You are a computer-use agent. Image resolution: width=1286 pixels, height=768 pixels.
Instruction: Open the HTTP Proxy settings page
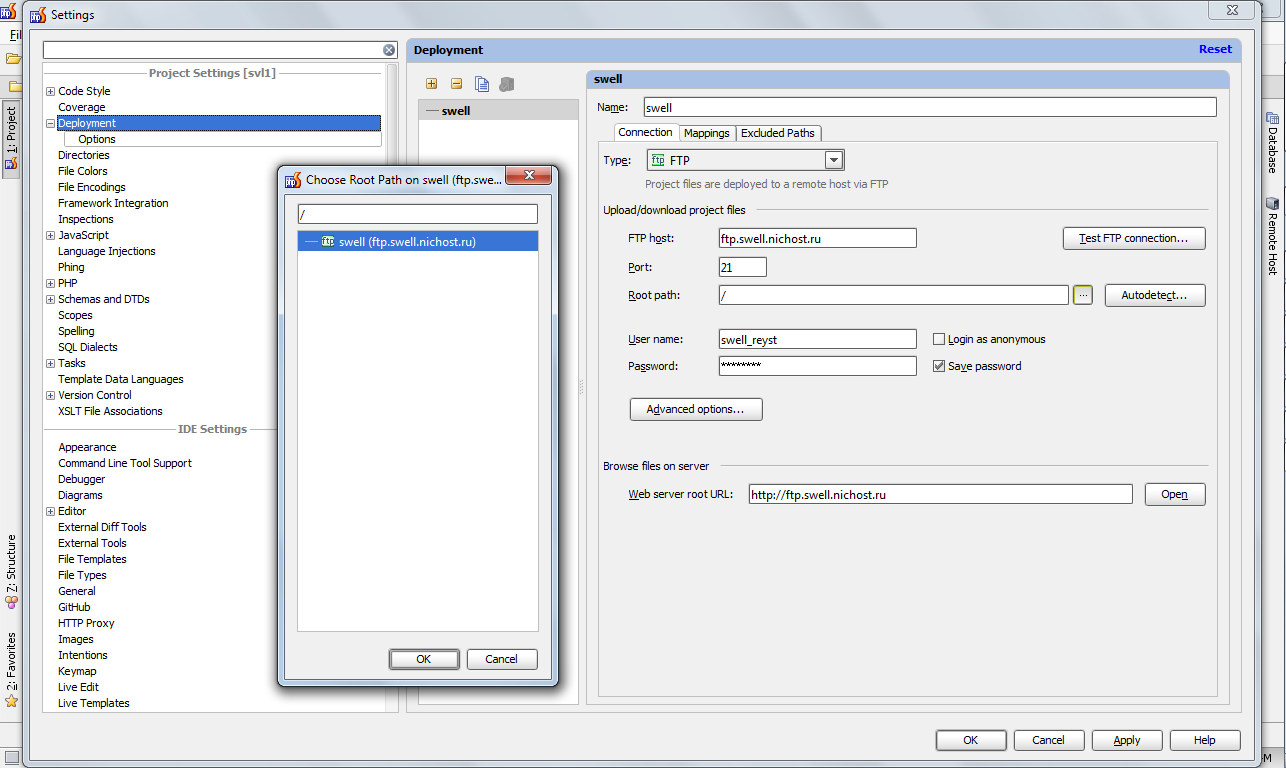pos(86,623)
